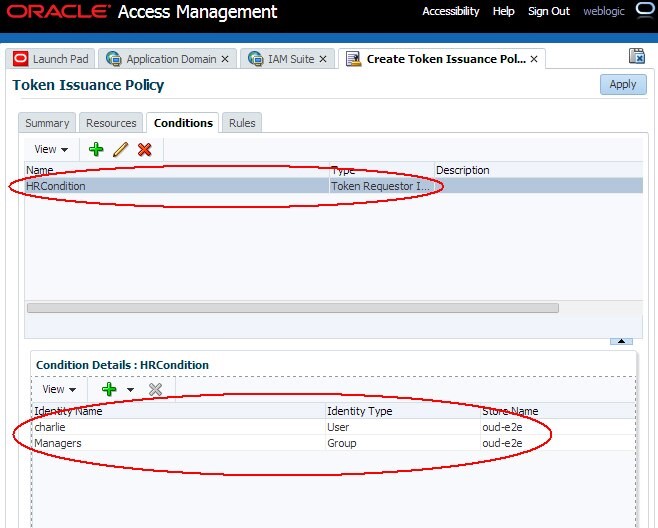This screenshot has width=658, height=528.
Task: Click the Apply button
Action: (623, 84)
